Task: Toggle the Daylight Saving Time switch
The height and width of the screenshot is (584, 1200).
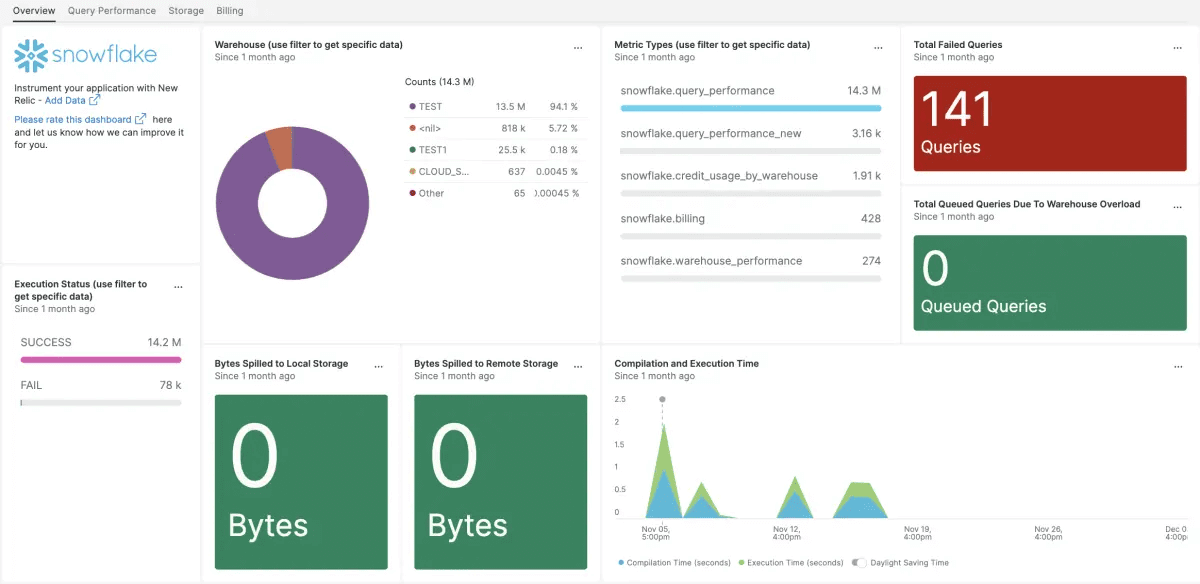Action: click(858, 563)
